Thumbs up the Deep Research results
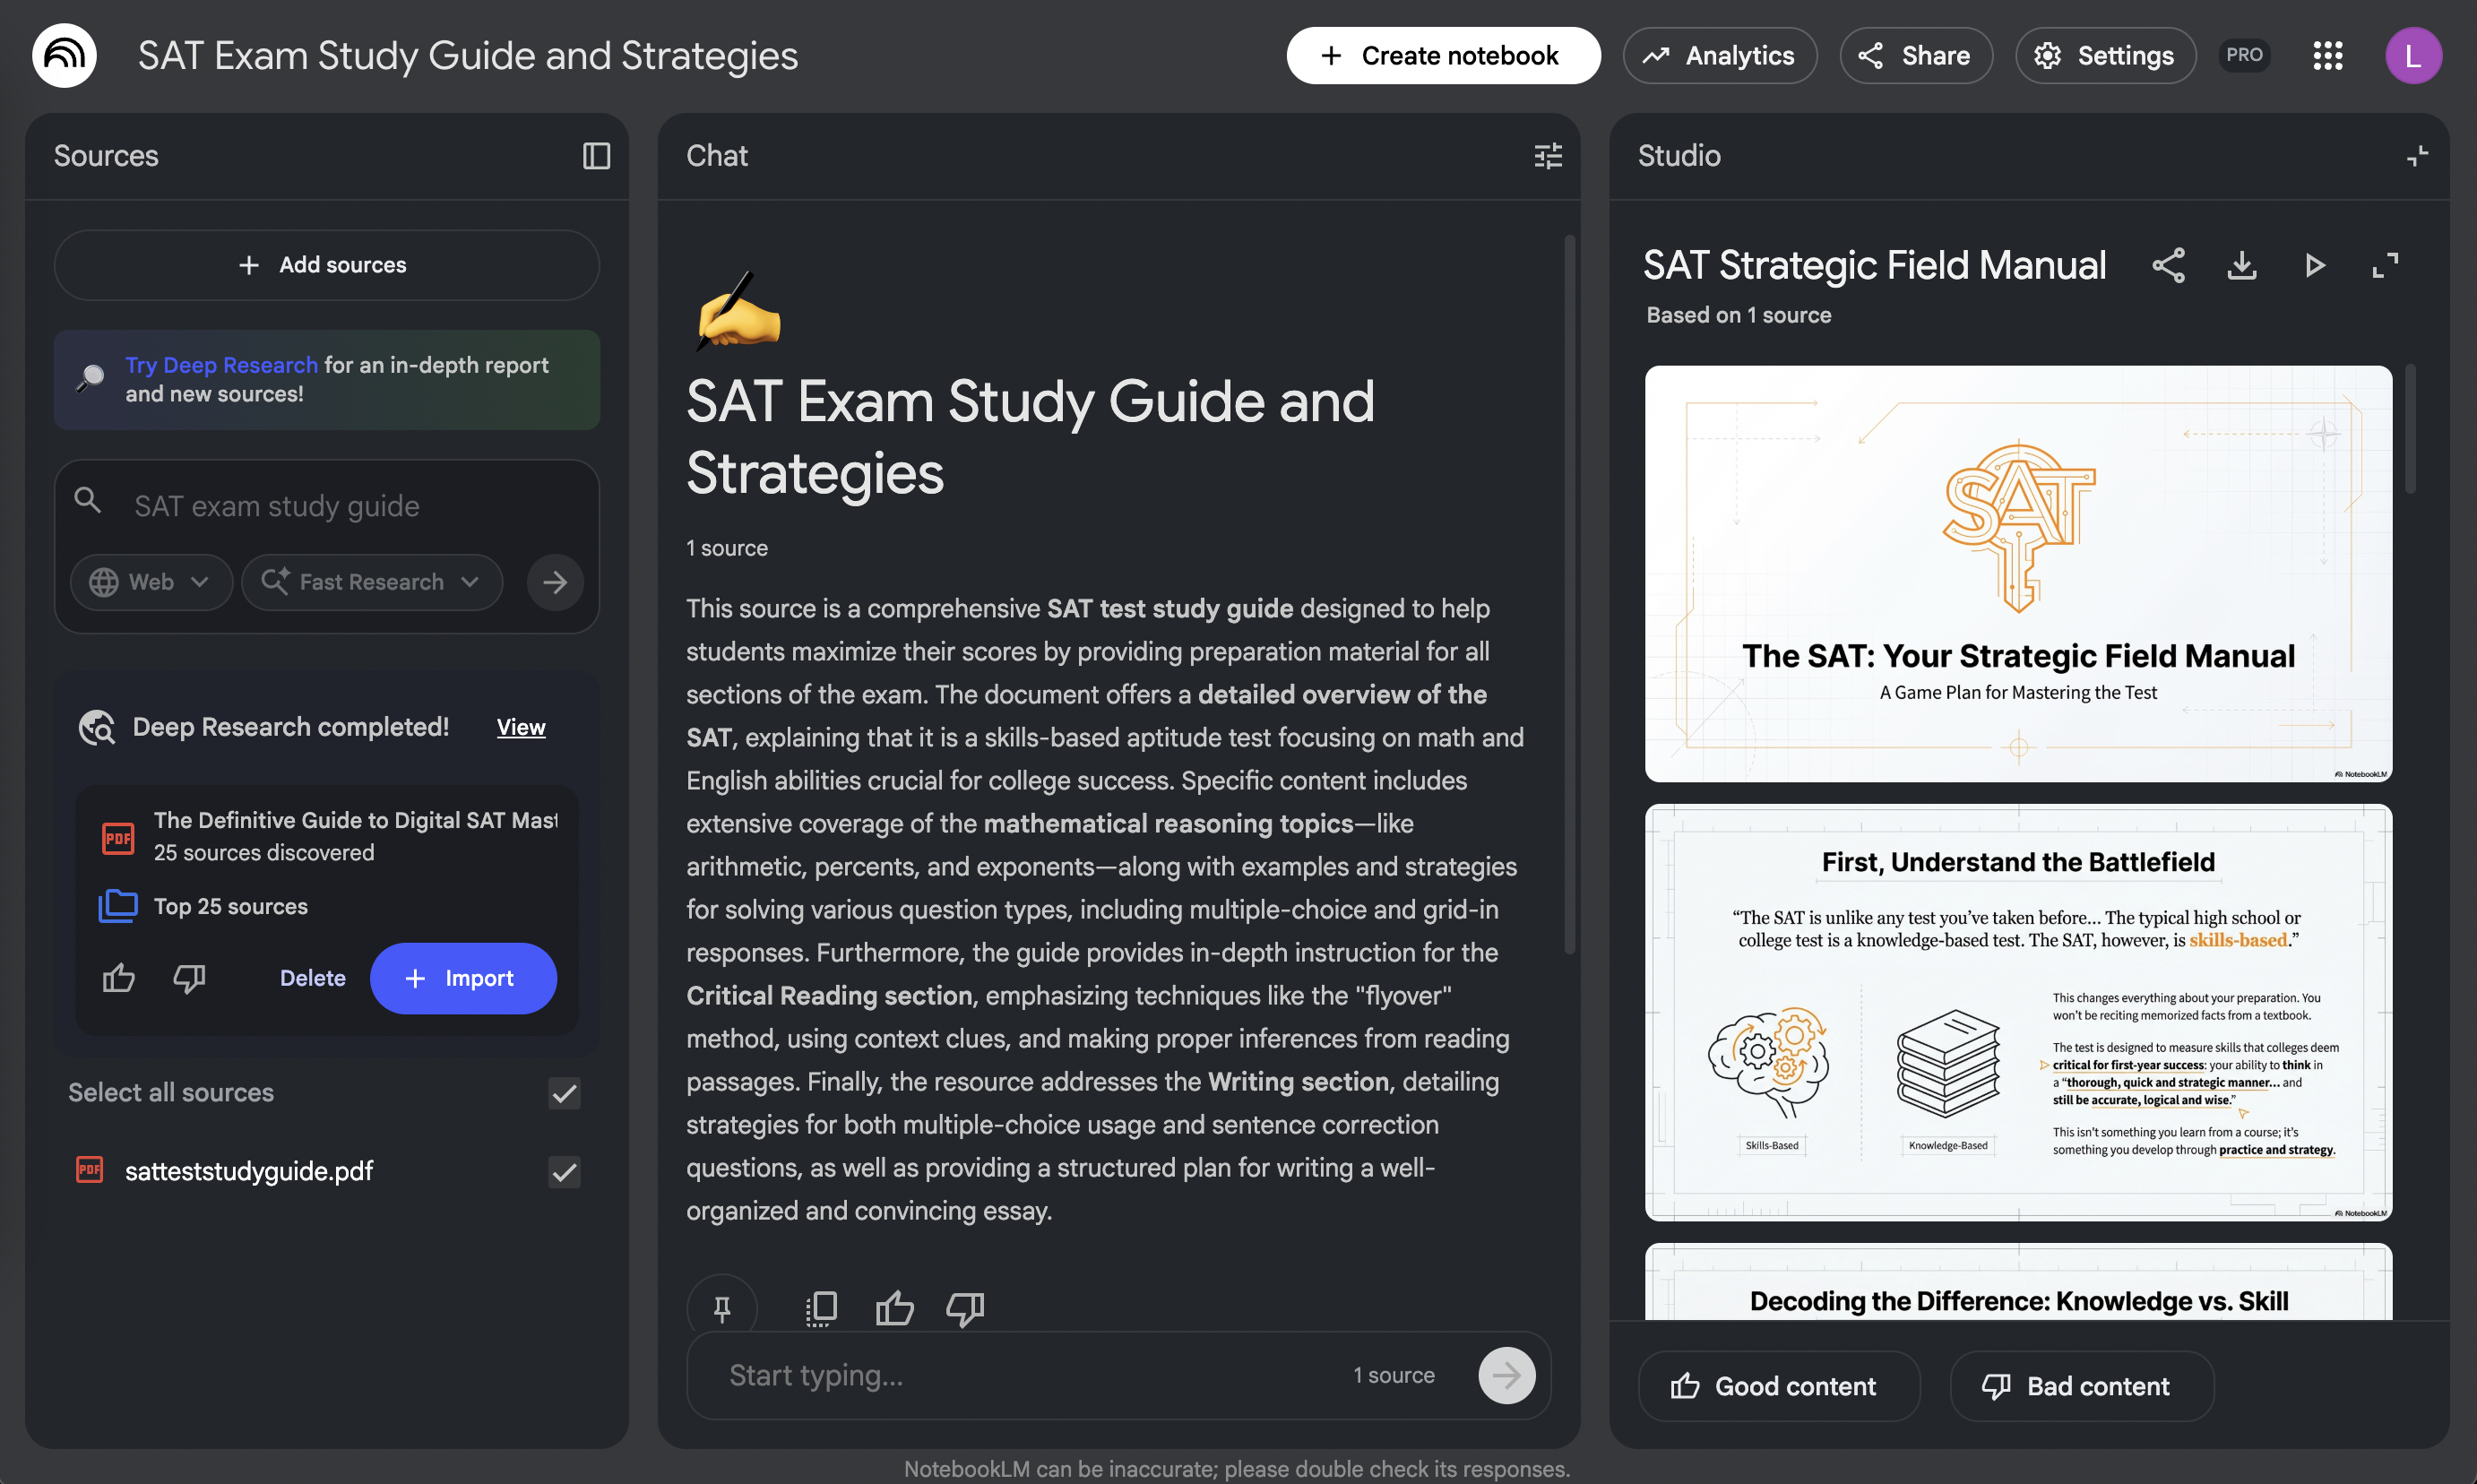This screenshot has width=2477, height=1484. [x=118, y=978]
